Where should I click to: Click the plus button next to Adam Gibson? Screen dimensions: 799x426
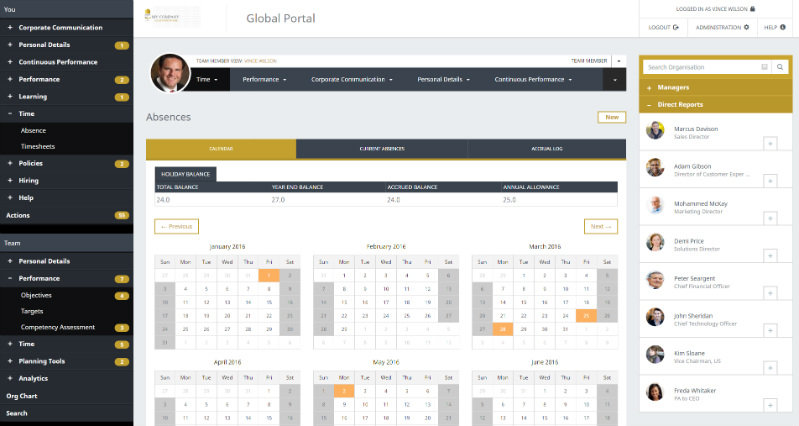point(770,181)
